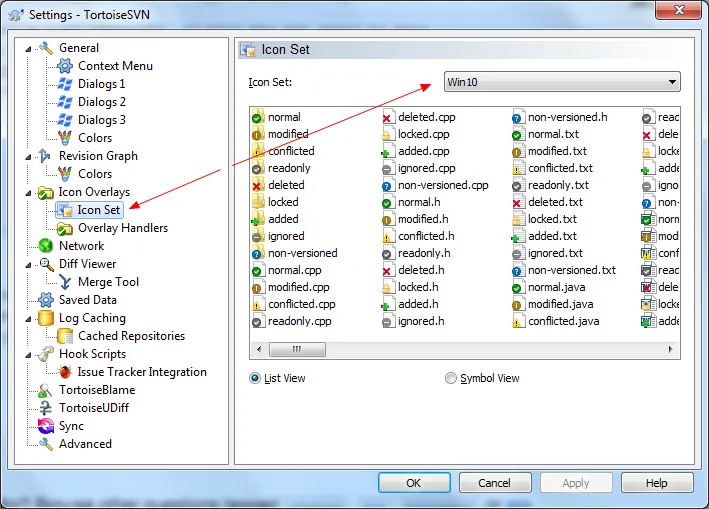The height and width of the screenshot is (509, 709).
Task: Open the Icon Set dropdown showing Win10
Action: pyautogui.click(x=562, y=82)
